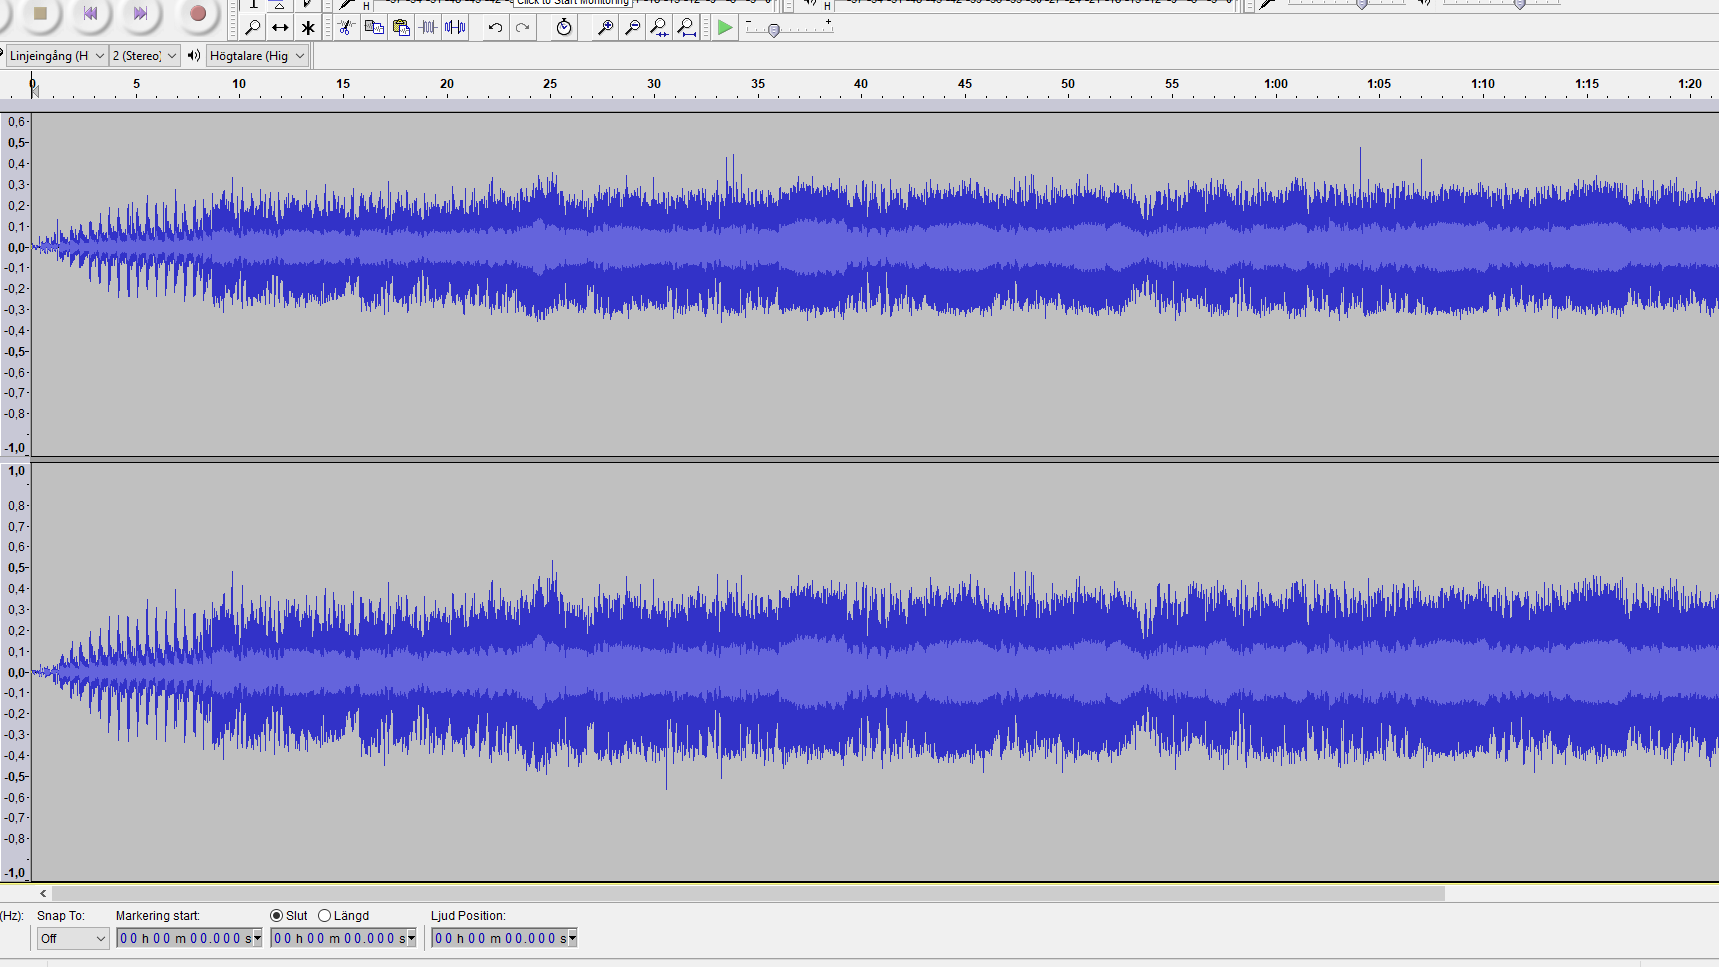Skip to start of track
This screenshot has width=1719, height=967.
click(x=90, y=13)
